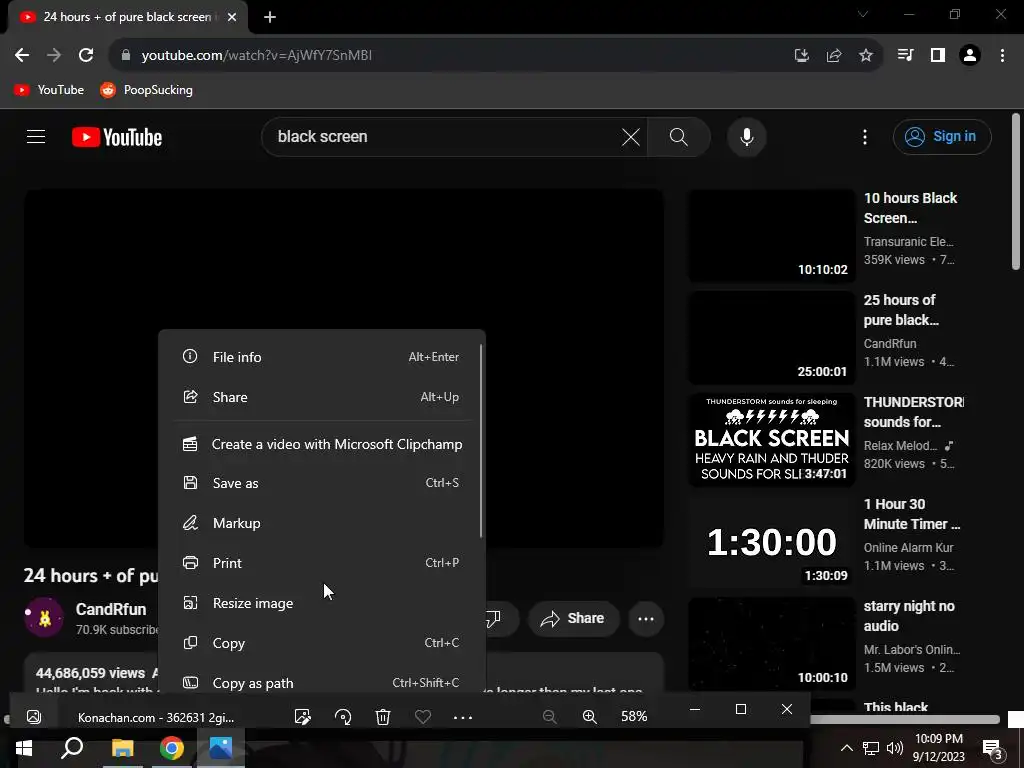Clear the black screen search text
Viewport: 1024px width, 768px height.
pyautogui.click(x=630, y=136)
